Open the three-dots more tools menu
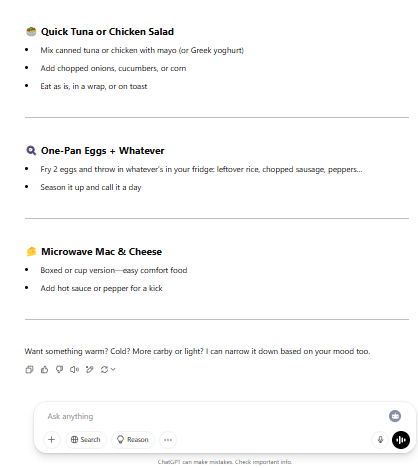The image size is (418, 468). [168, 440]
